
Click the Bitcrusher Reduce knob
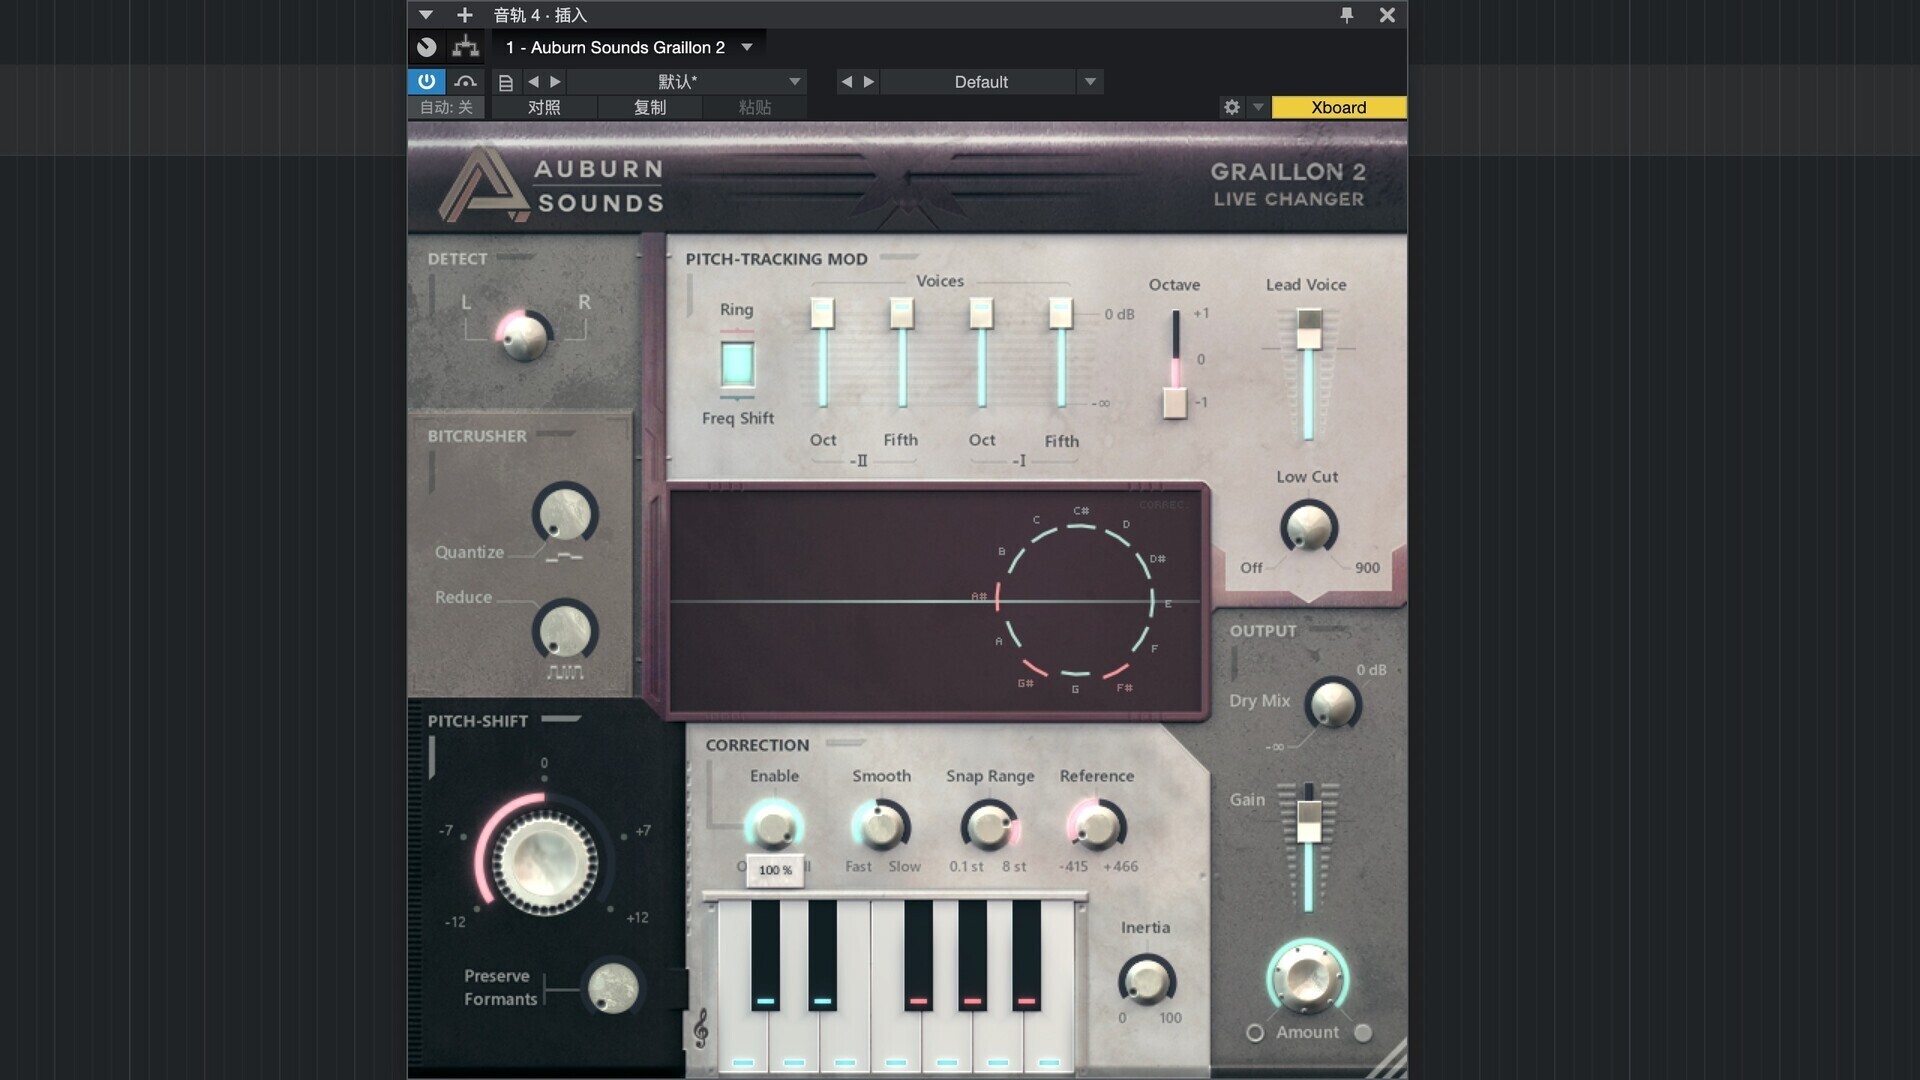pyautogui.click(x=565, y=630)
